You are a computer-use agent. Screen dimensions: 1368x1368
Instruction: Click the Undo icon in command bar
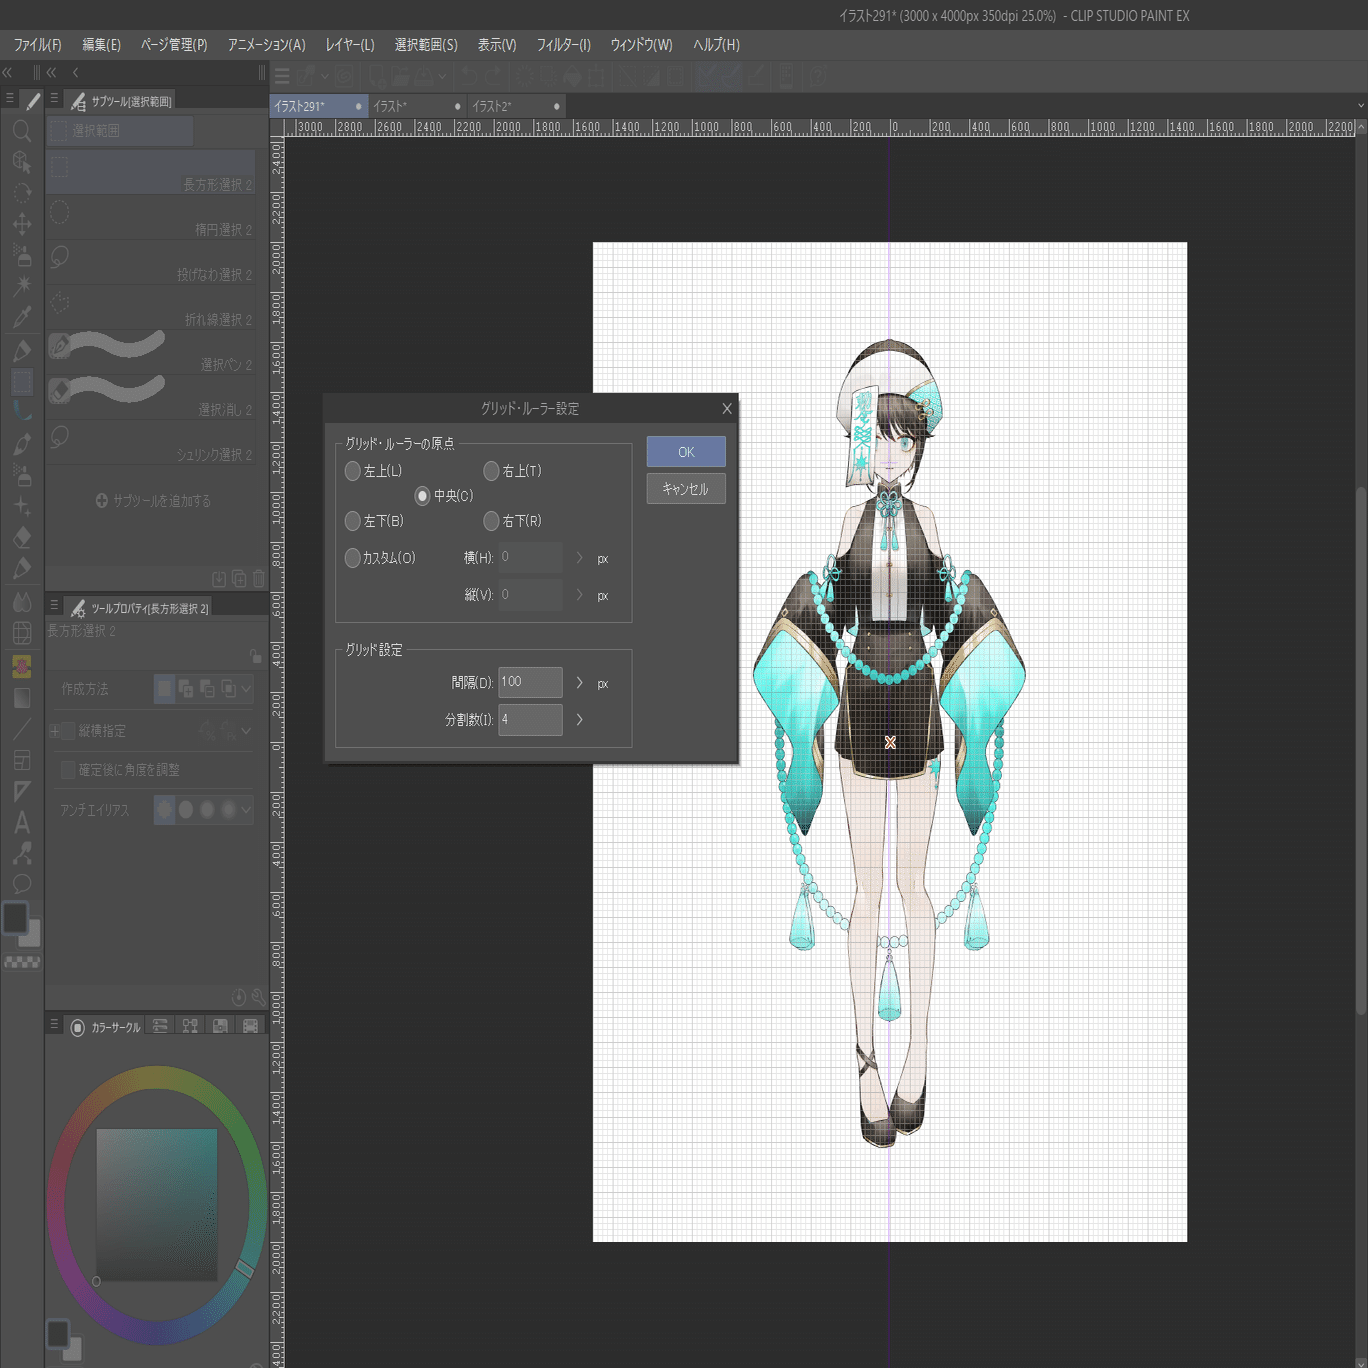pyautogui.click(x=469, y=76)
